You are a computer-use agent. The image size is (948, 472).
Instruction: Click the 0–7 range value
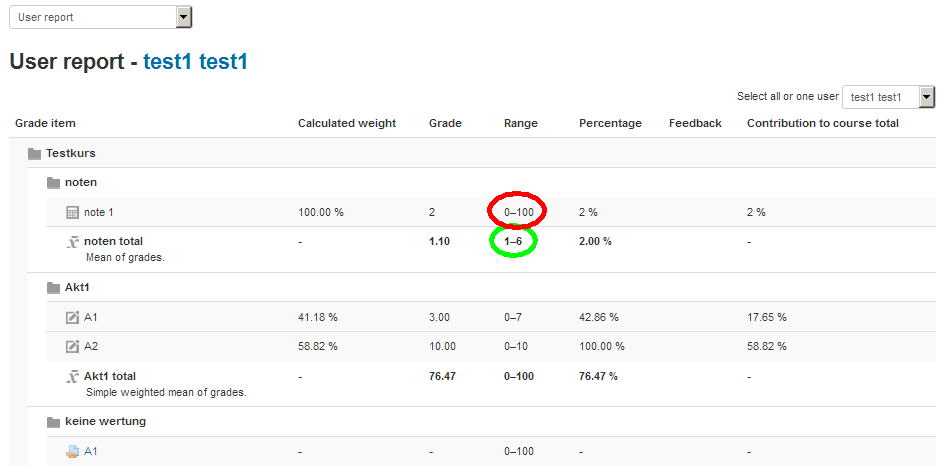click(513, 317)
